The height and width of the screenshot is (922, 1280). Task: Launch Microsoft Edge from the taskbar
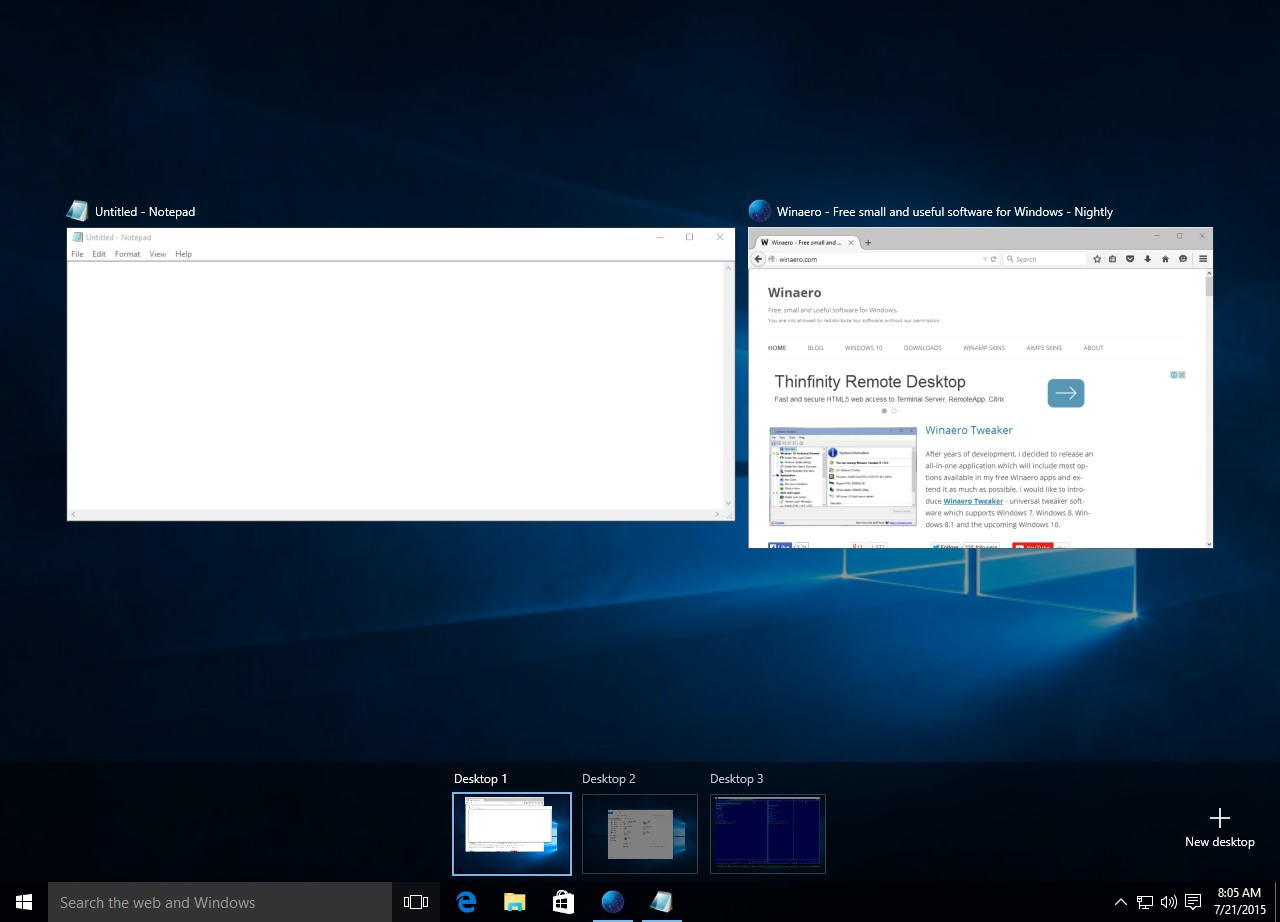(465, 902)
